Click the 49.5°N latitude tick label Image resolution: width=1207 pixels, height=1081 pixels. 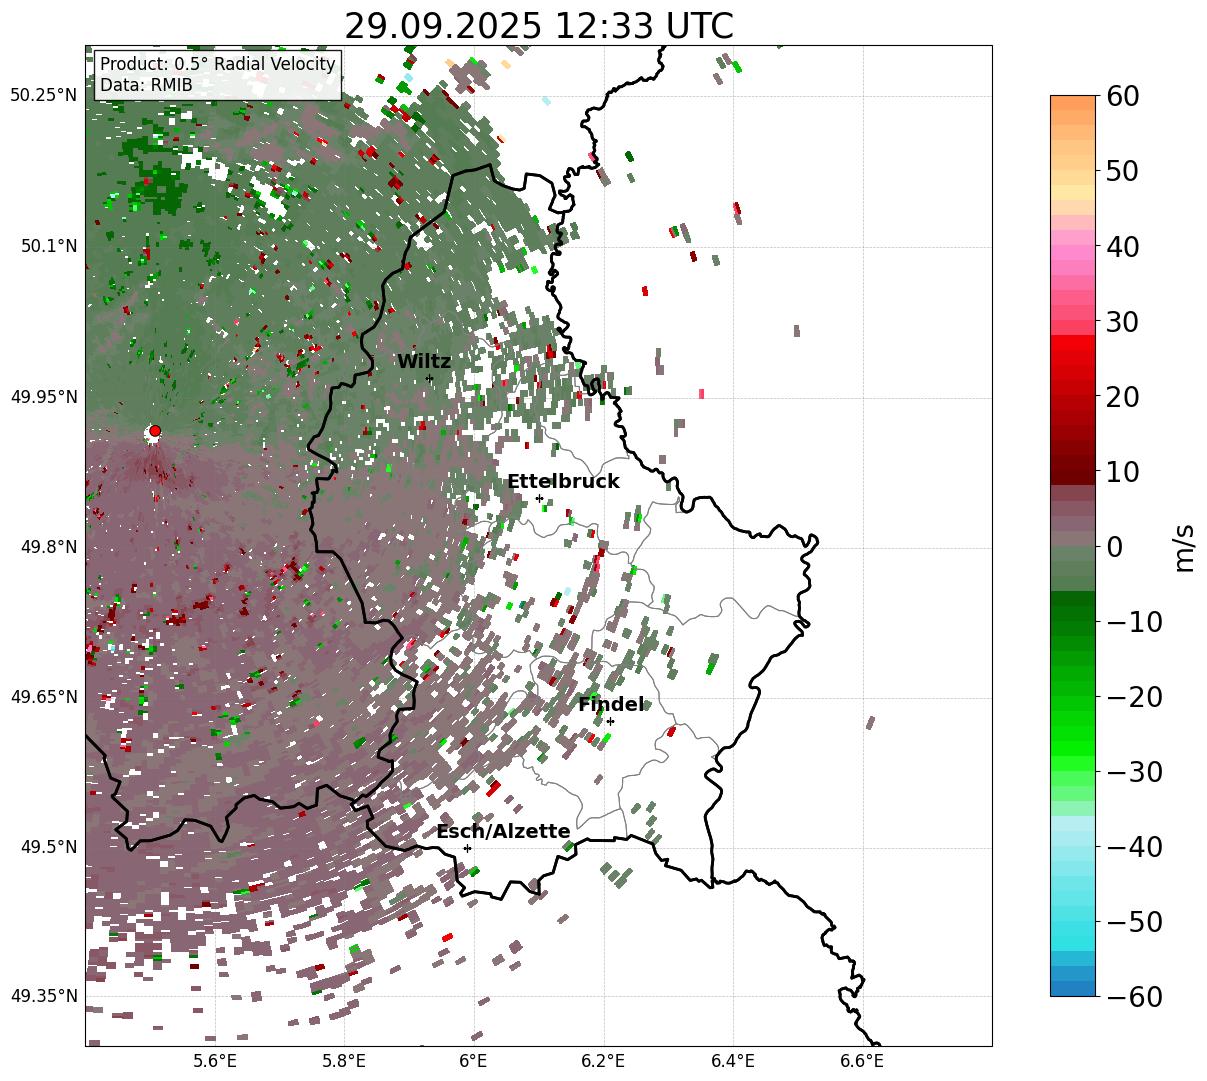tap(48, 847)
